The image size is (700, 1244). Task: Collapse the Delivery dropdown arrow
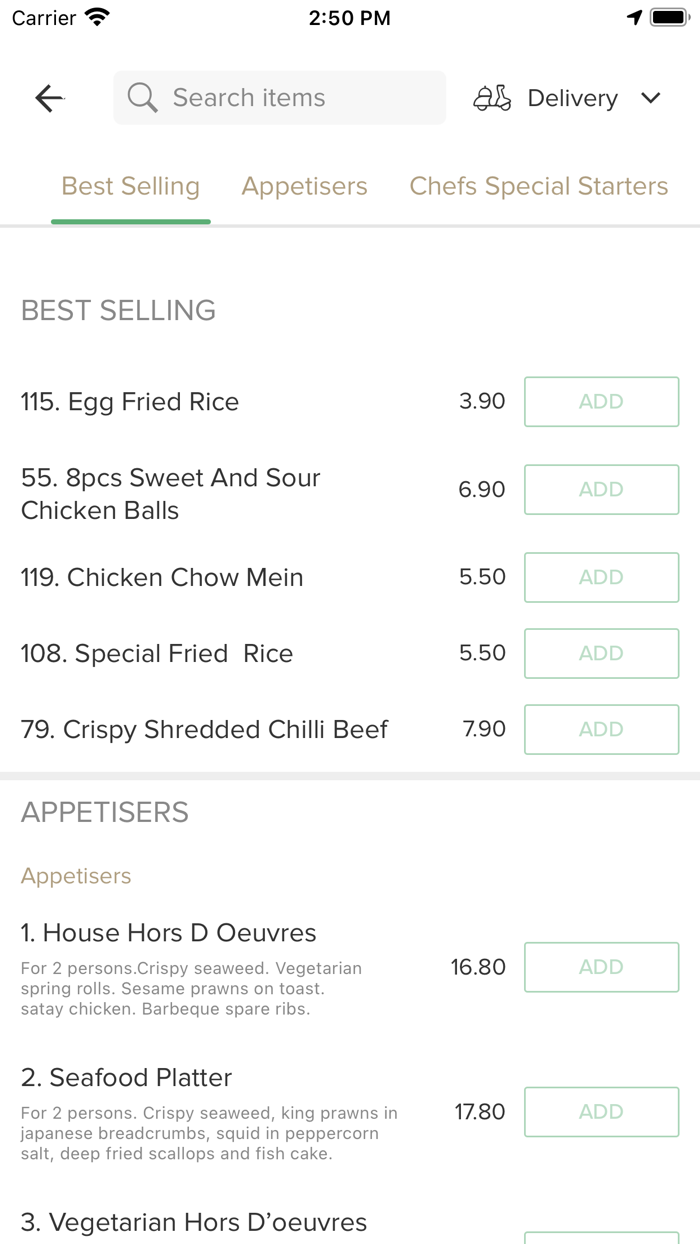651,98
